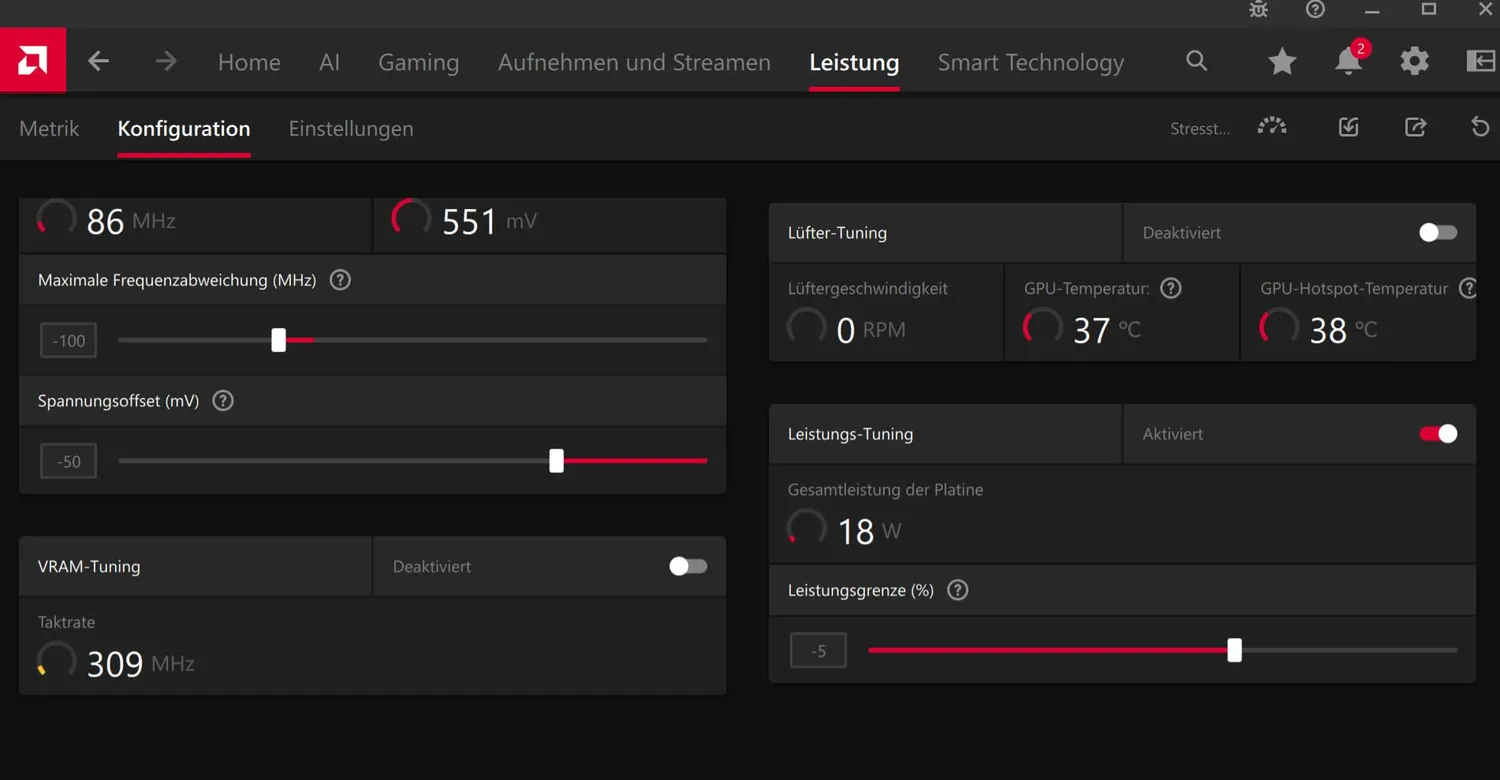
Task: Click help icon next to Leistungsgrenze (%)
Action: pyautogui.click(x=958, y=590)
